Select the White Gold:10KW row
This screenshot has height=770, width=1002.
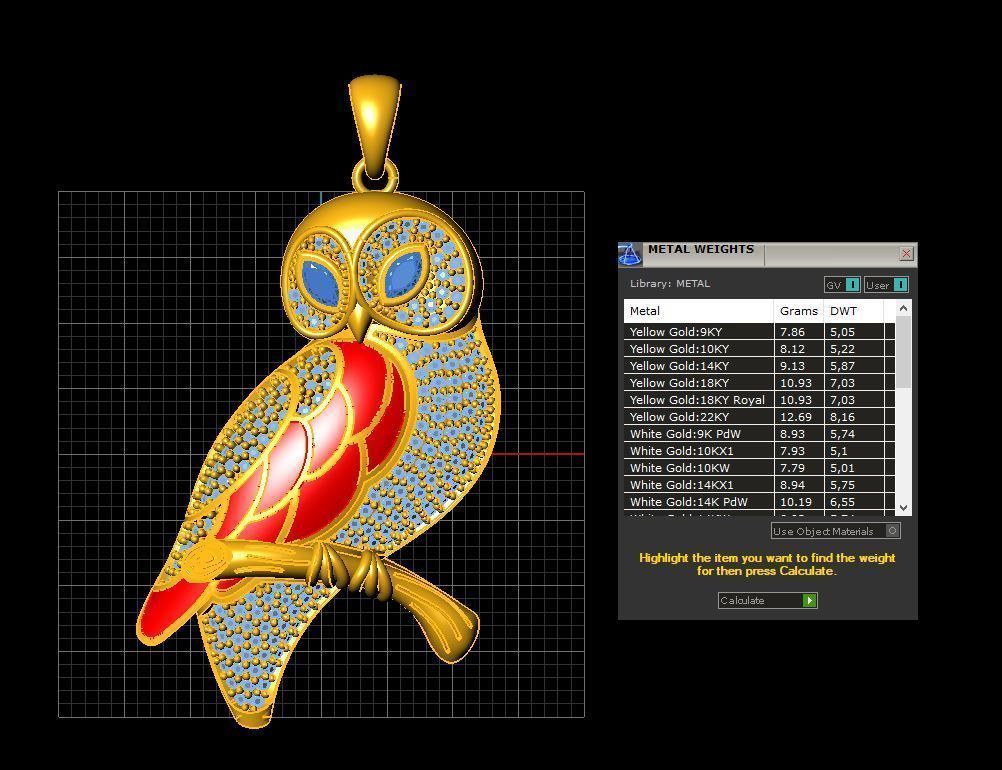(759, 468)
